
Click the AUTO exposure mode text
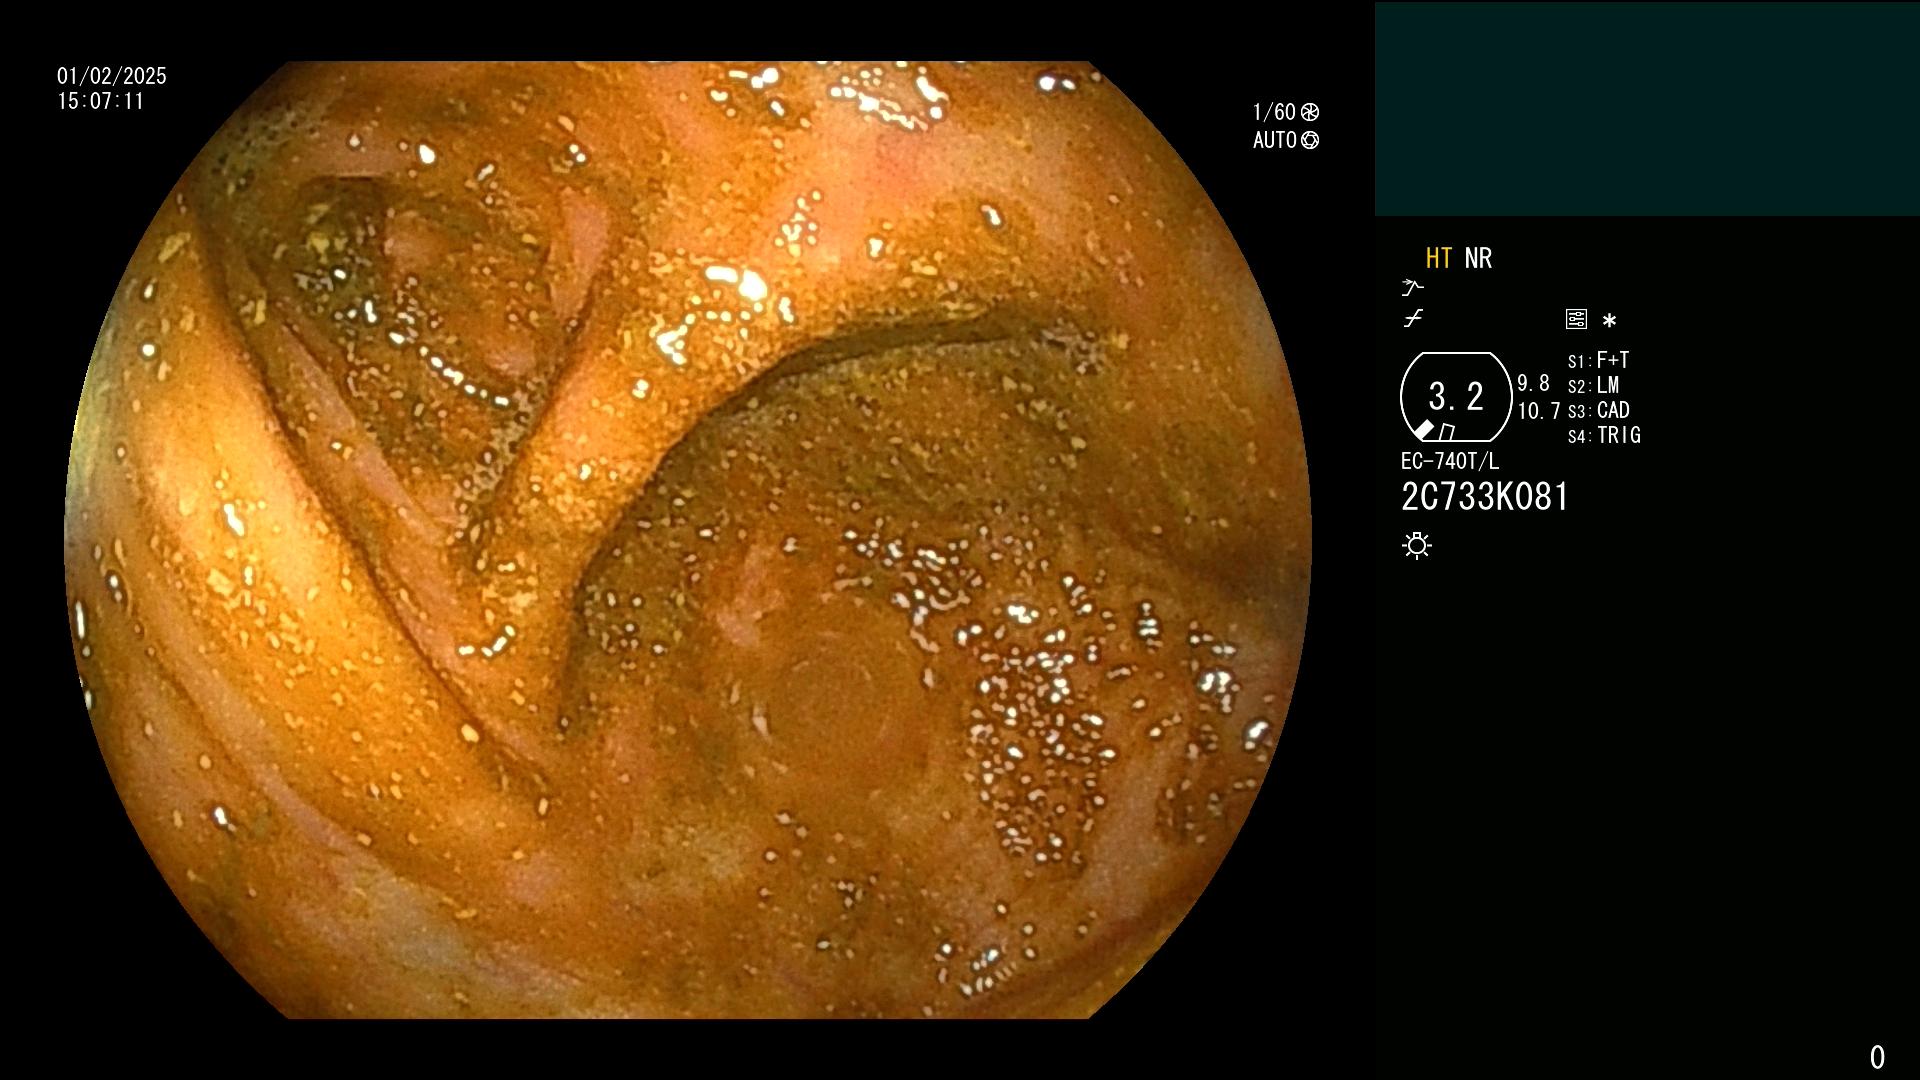1275,141
